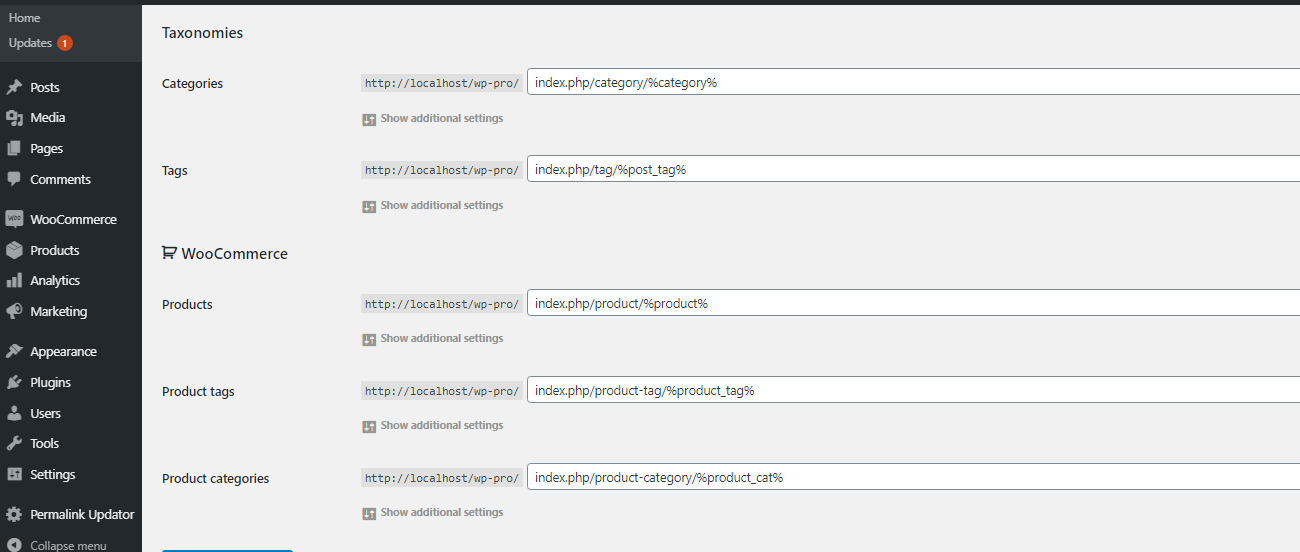Click the Categories row label
Image resolution: width=1300 pixels, height=552 pixels.
[x=192, y=84]
